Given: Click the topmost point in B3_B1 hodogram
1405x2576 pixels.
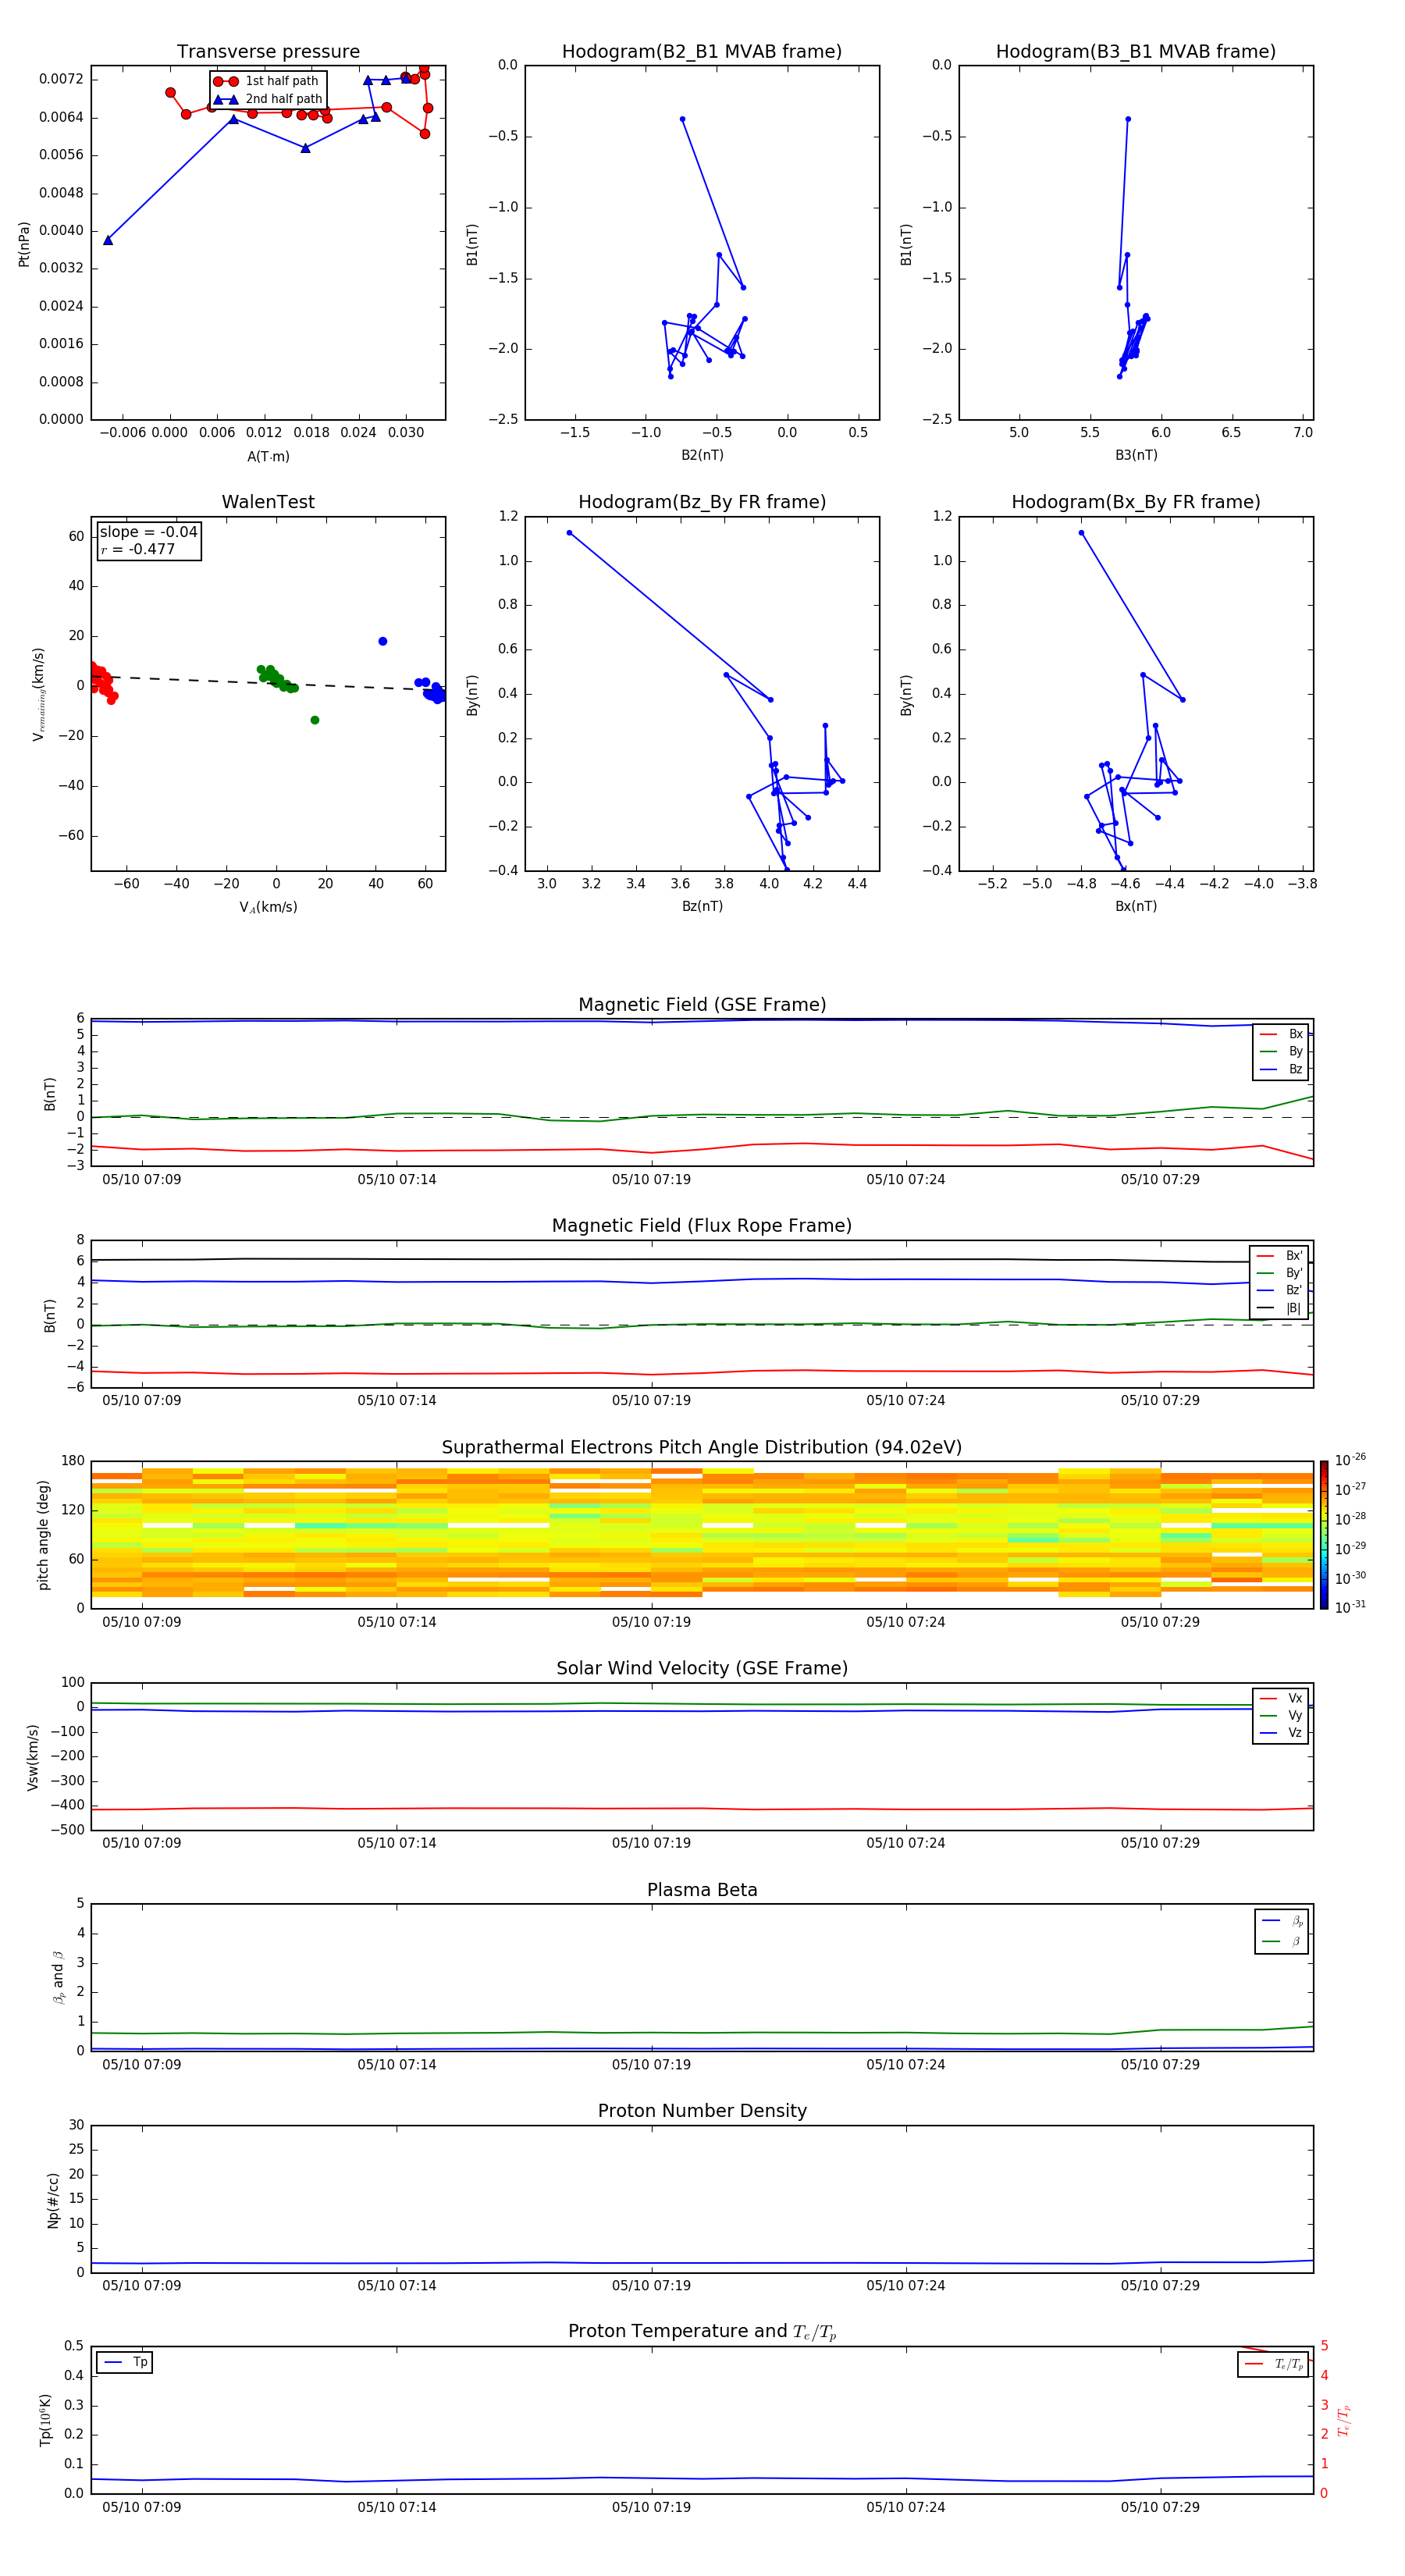Looking at the screenshot, I should [x=1128, y=119].
